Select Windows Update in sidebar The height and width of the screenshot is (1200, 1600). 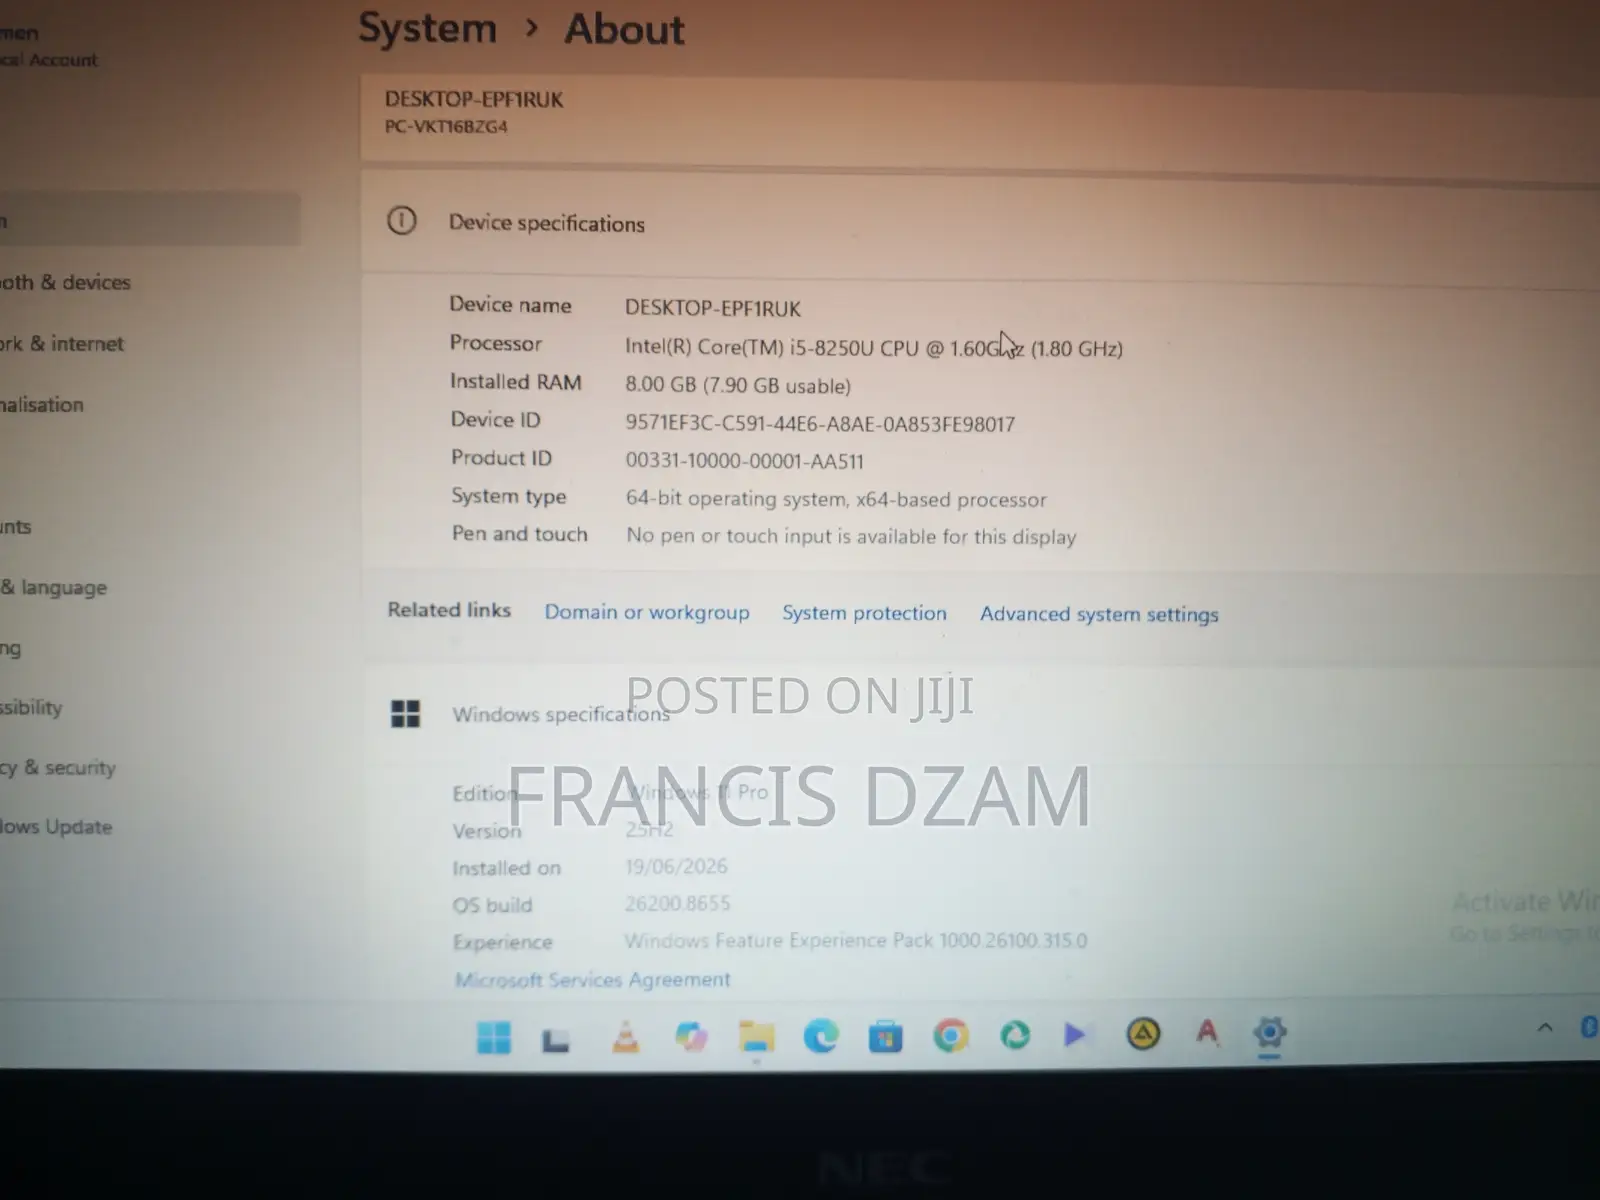point(56,826)
